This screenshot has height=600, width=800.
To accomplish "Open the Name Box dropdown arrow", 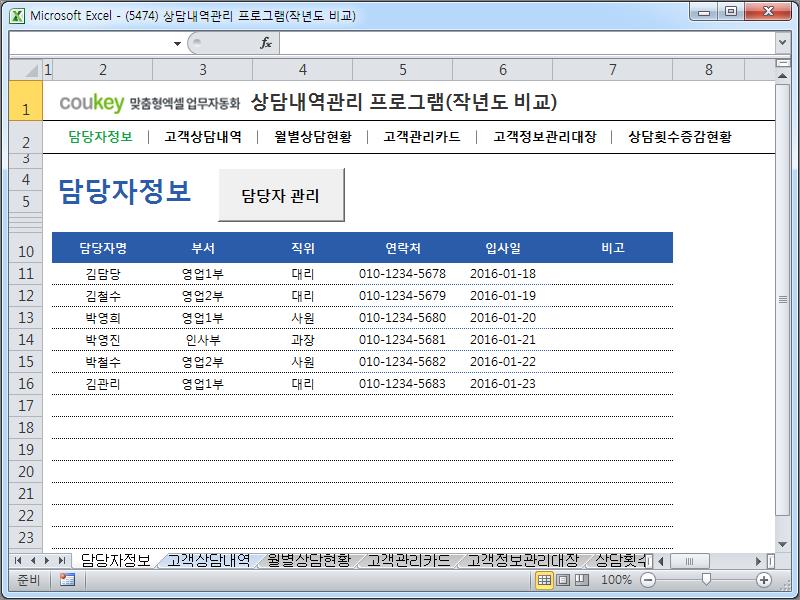I will [177, 43].
